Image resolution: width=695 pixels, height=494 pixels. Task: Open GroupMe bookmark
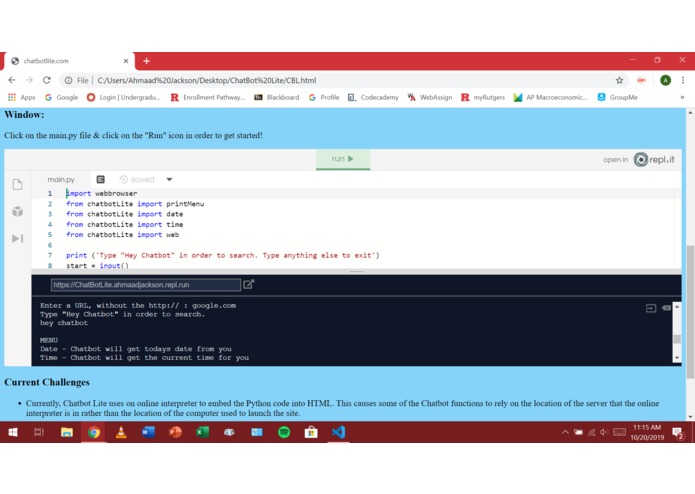(617, 97)
